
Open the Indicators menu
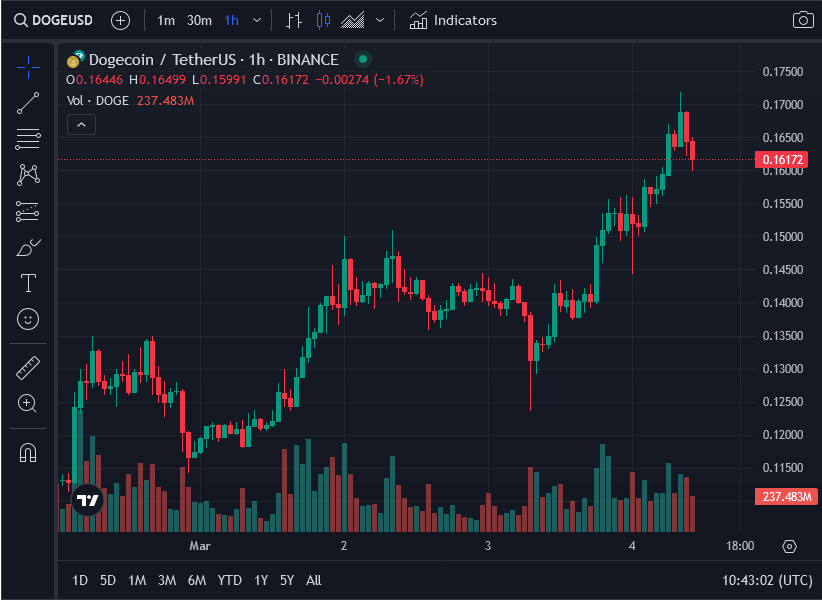[x=453, y=20]
